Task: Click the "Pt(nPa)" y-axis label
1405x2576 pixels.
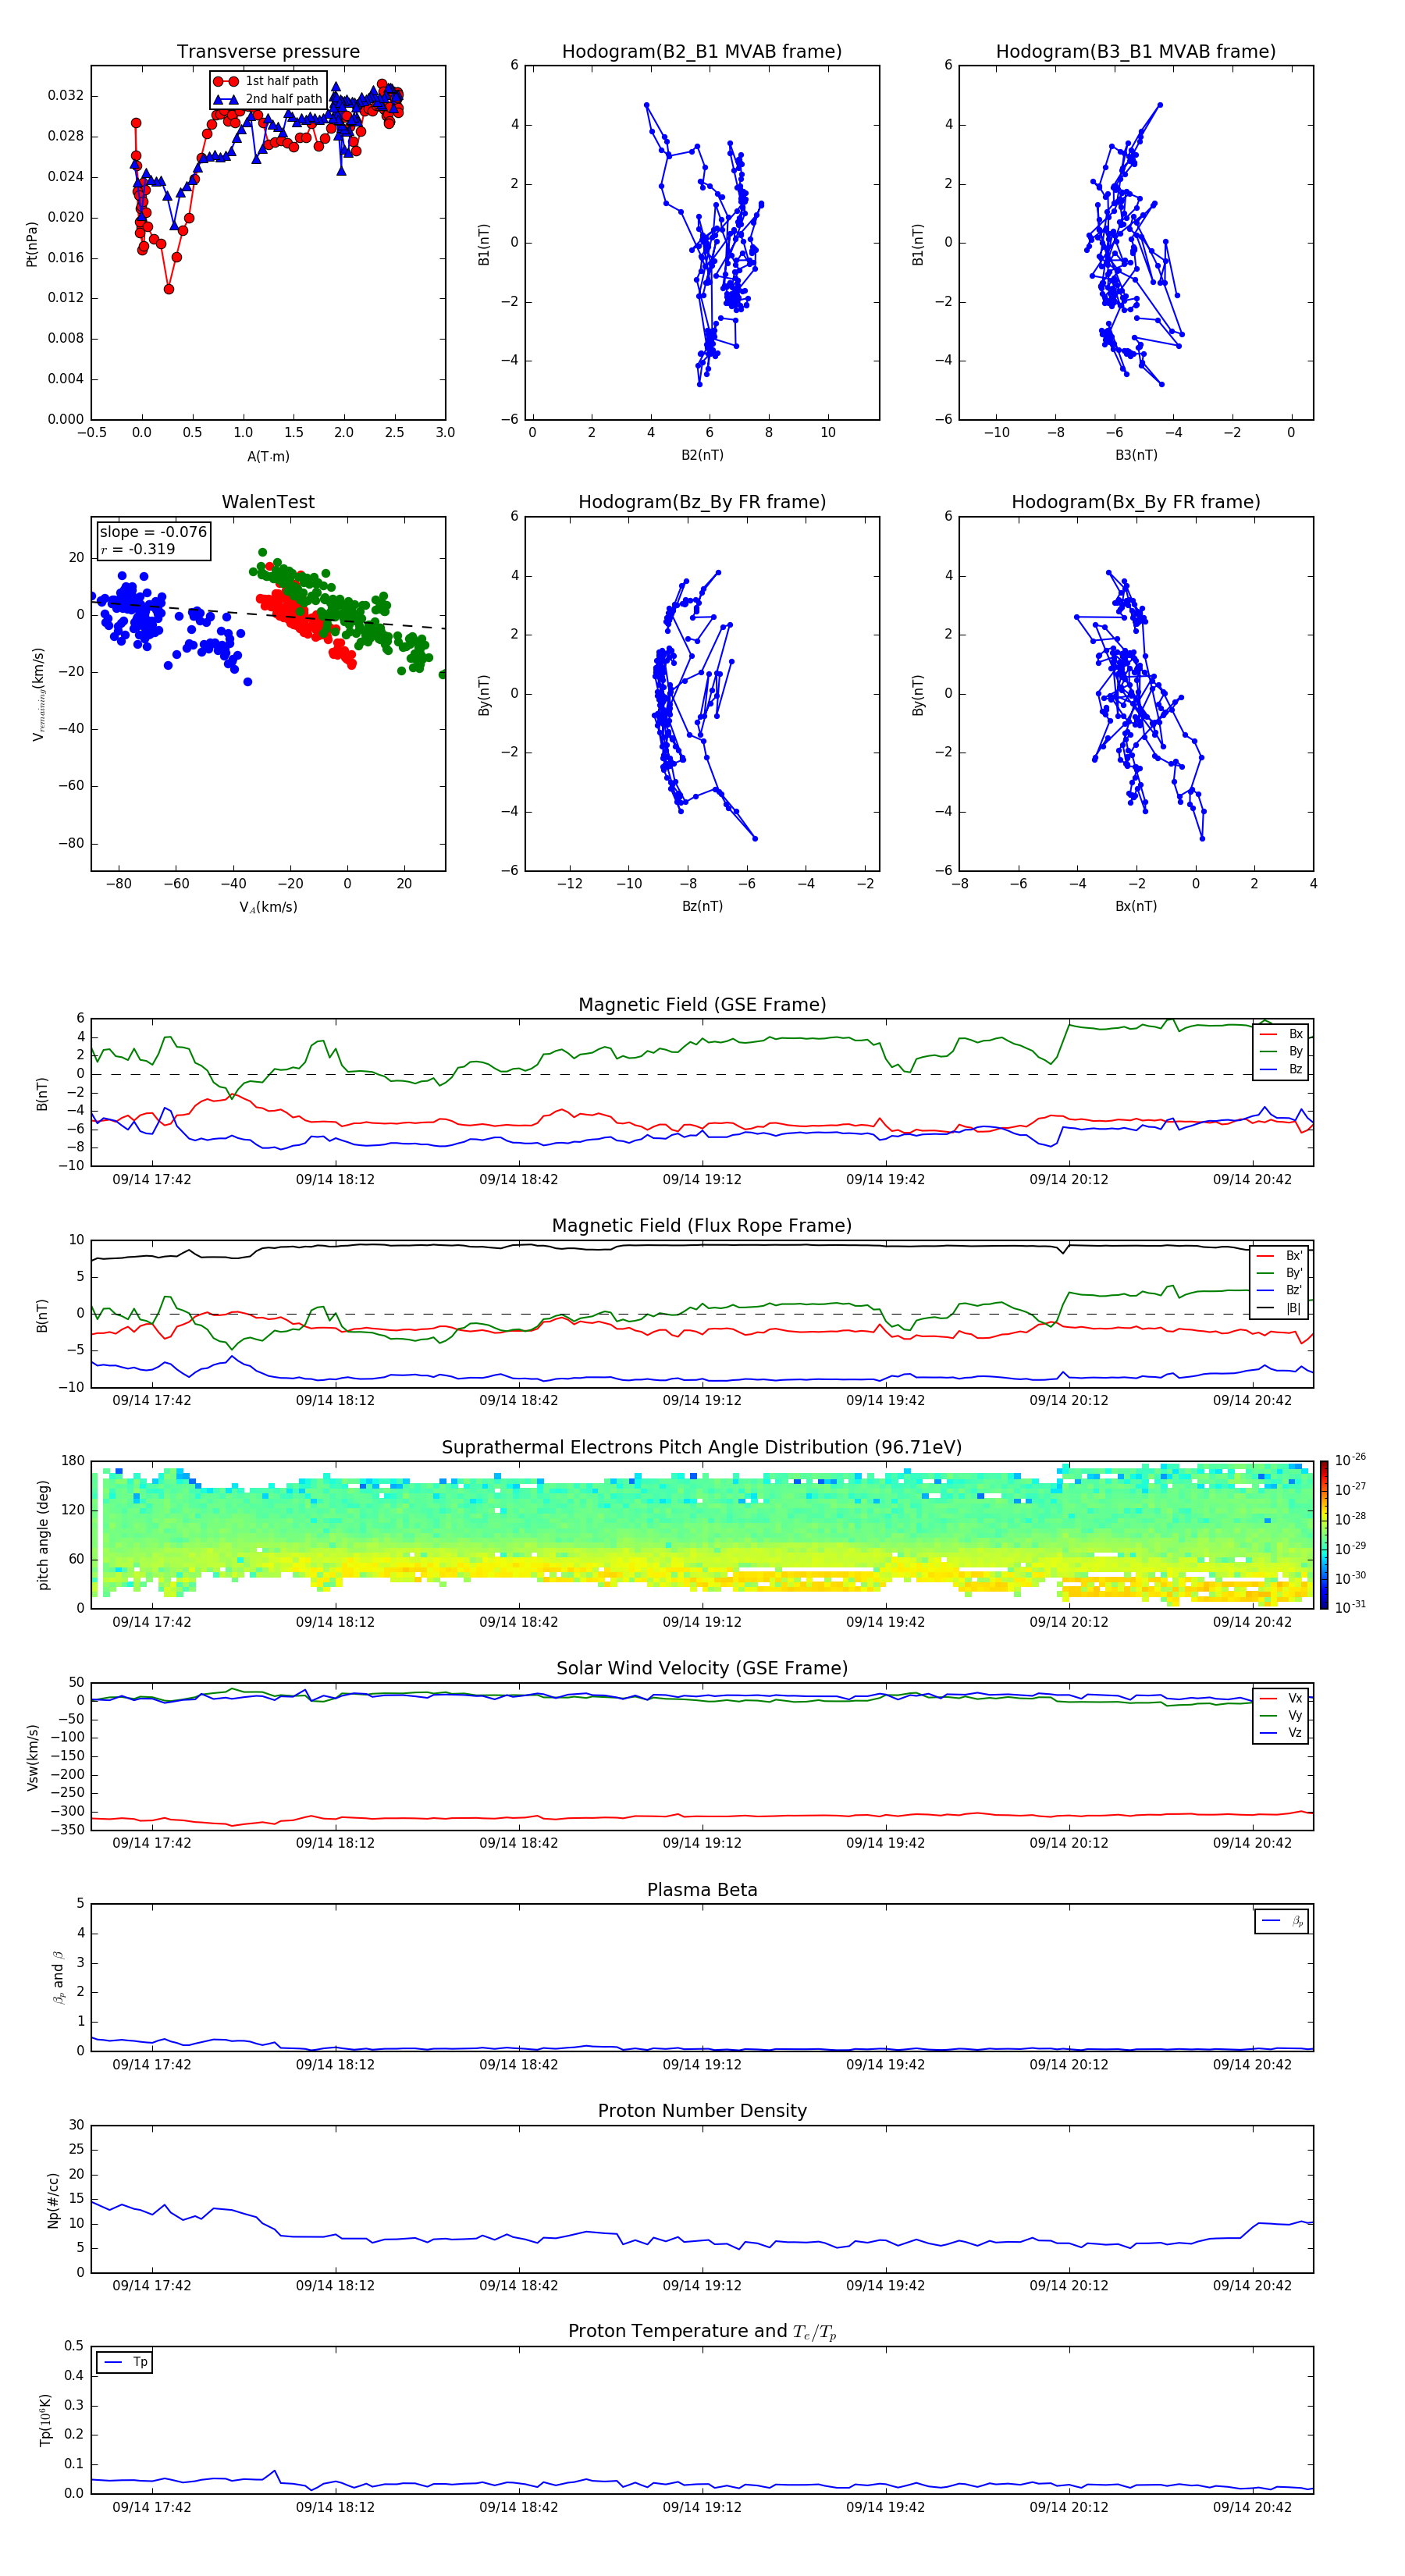Action: tap(32, 243)
